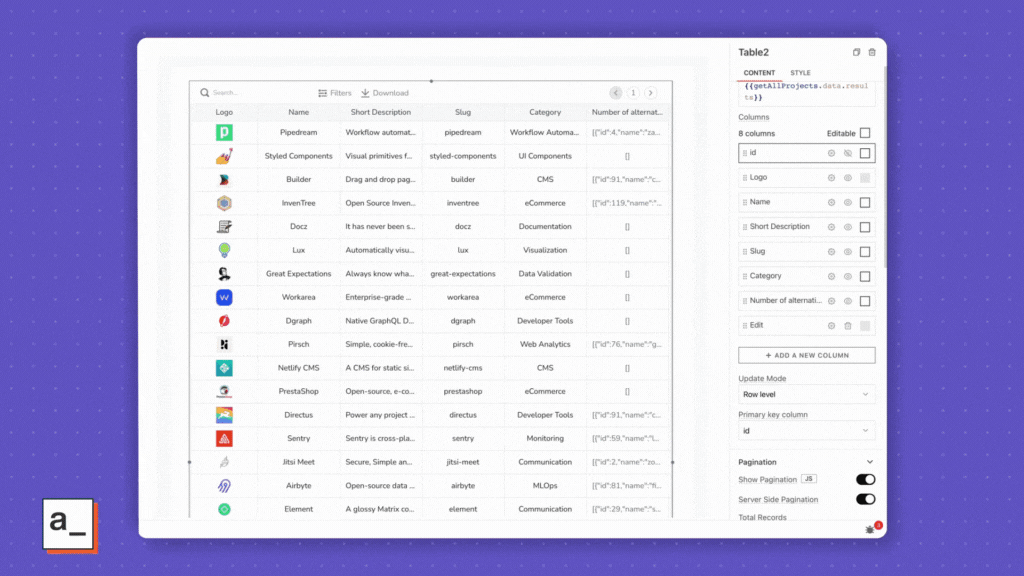Switch to the STYLE tab
This screenshot has height=576, width=1024.
[x=800, y=73]
